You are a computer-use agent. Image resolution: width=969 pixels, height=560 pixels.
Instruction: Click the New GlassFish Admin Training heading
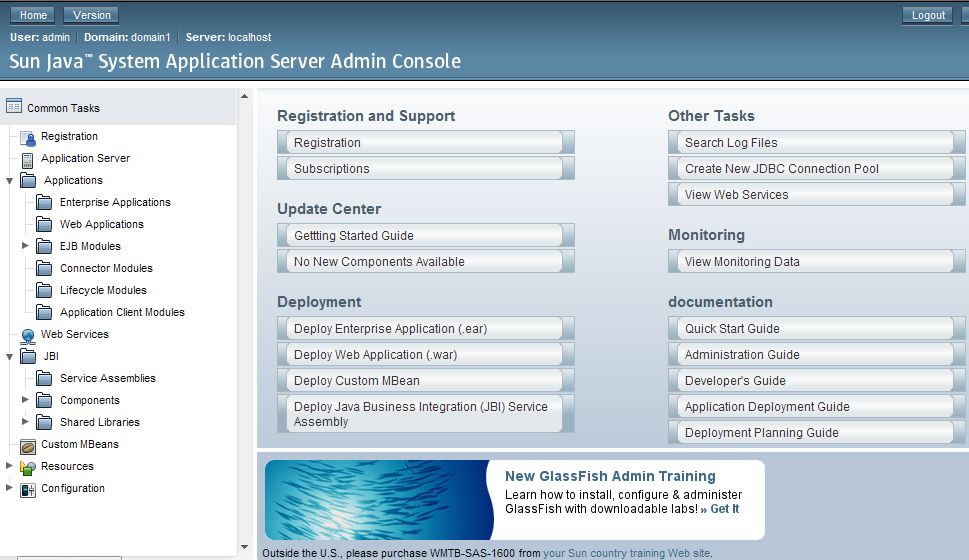tap(610, 476)
